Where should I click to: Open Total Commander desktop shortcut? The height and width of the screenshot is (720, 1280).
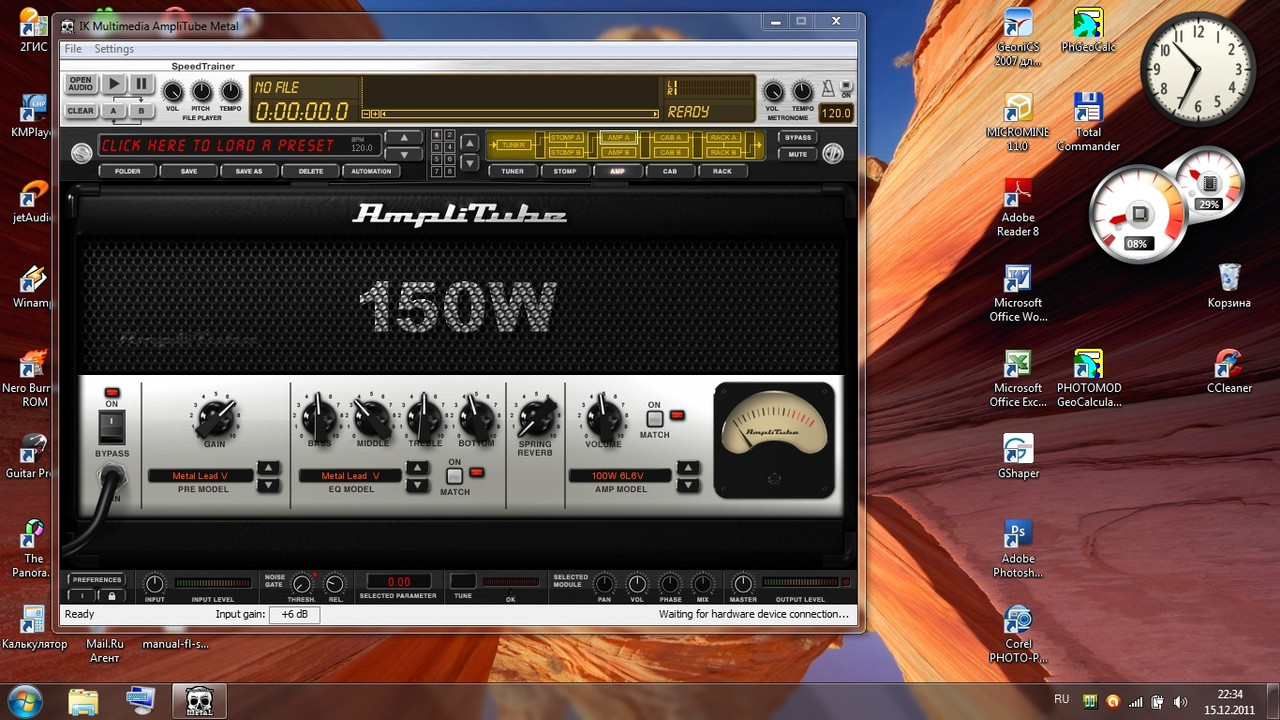[x=1088, y=122]
